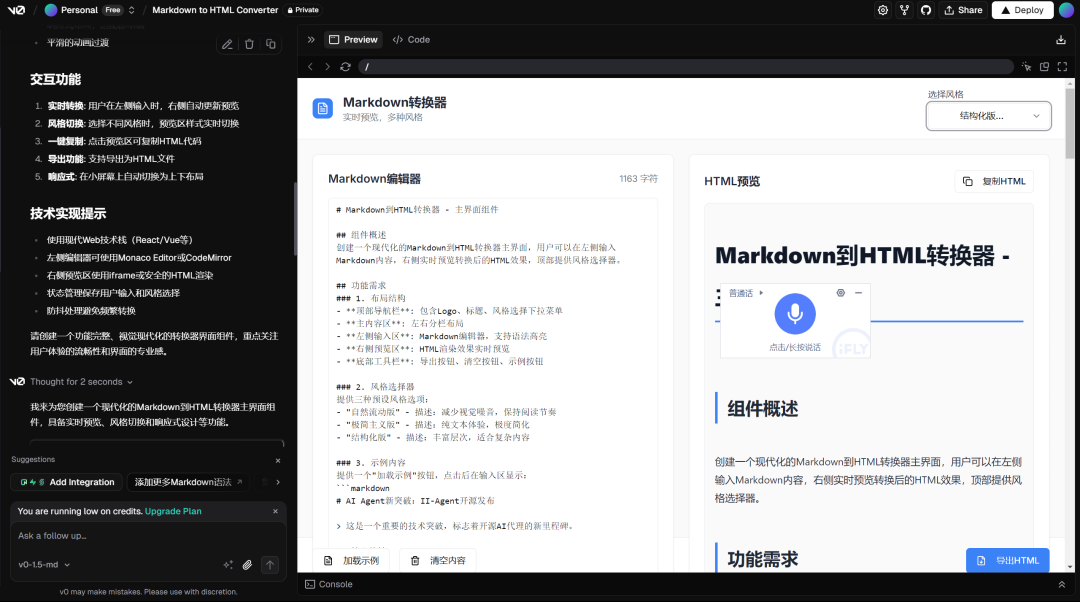Click the preview vertical scrollbar
This screenshot has width=1080, height=602.
point(1070,124)
